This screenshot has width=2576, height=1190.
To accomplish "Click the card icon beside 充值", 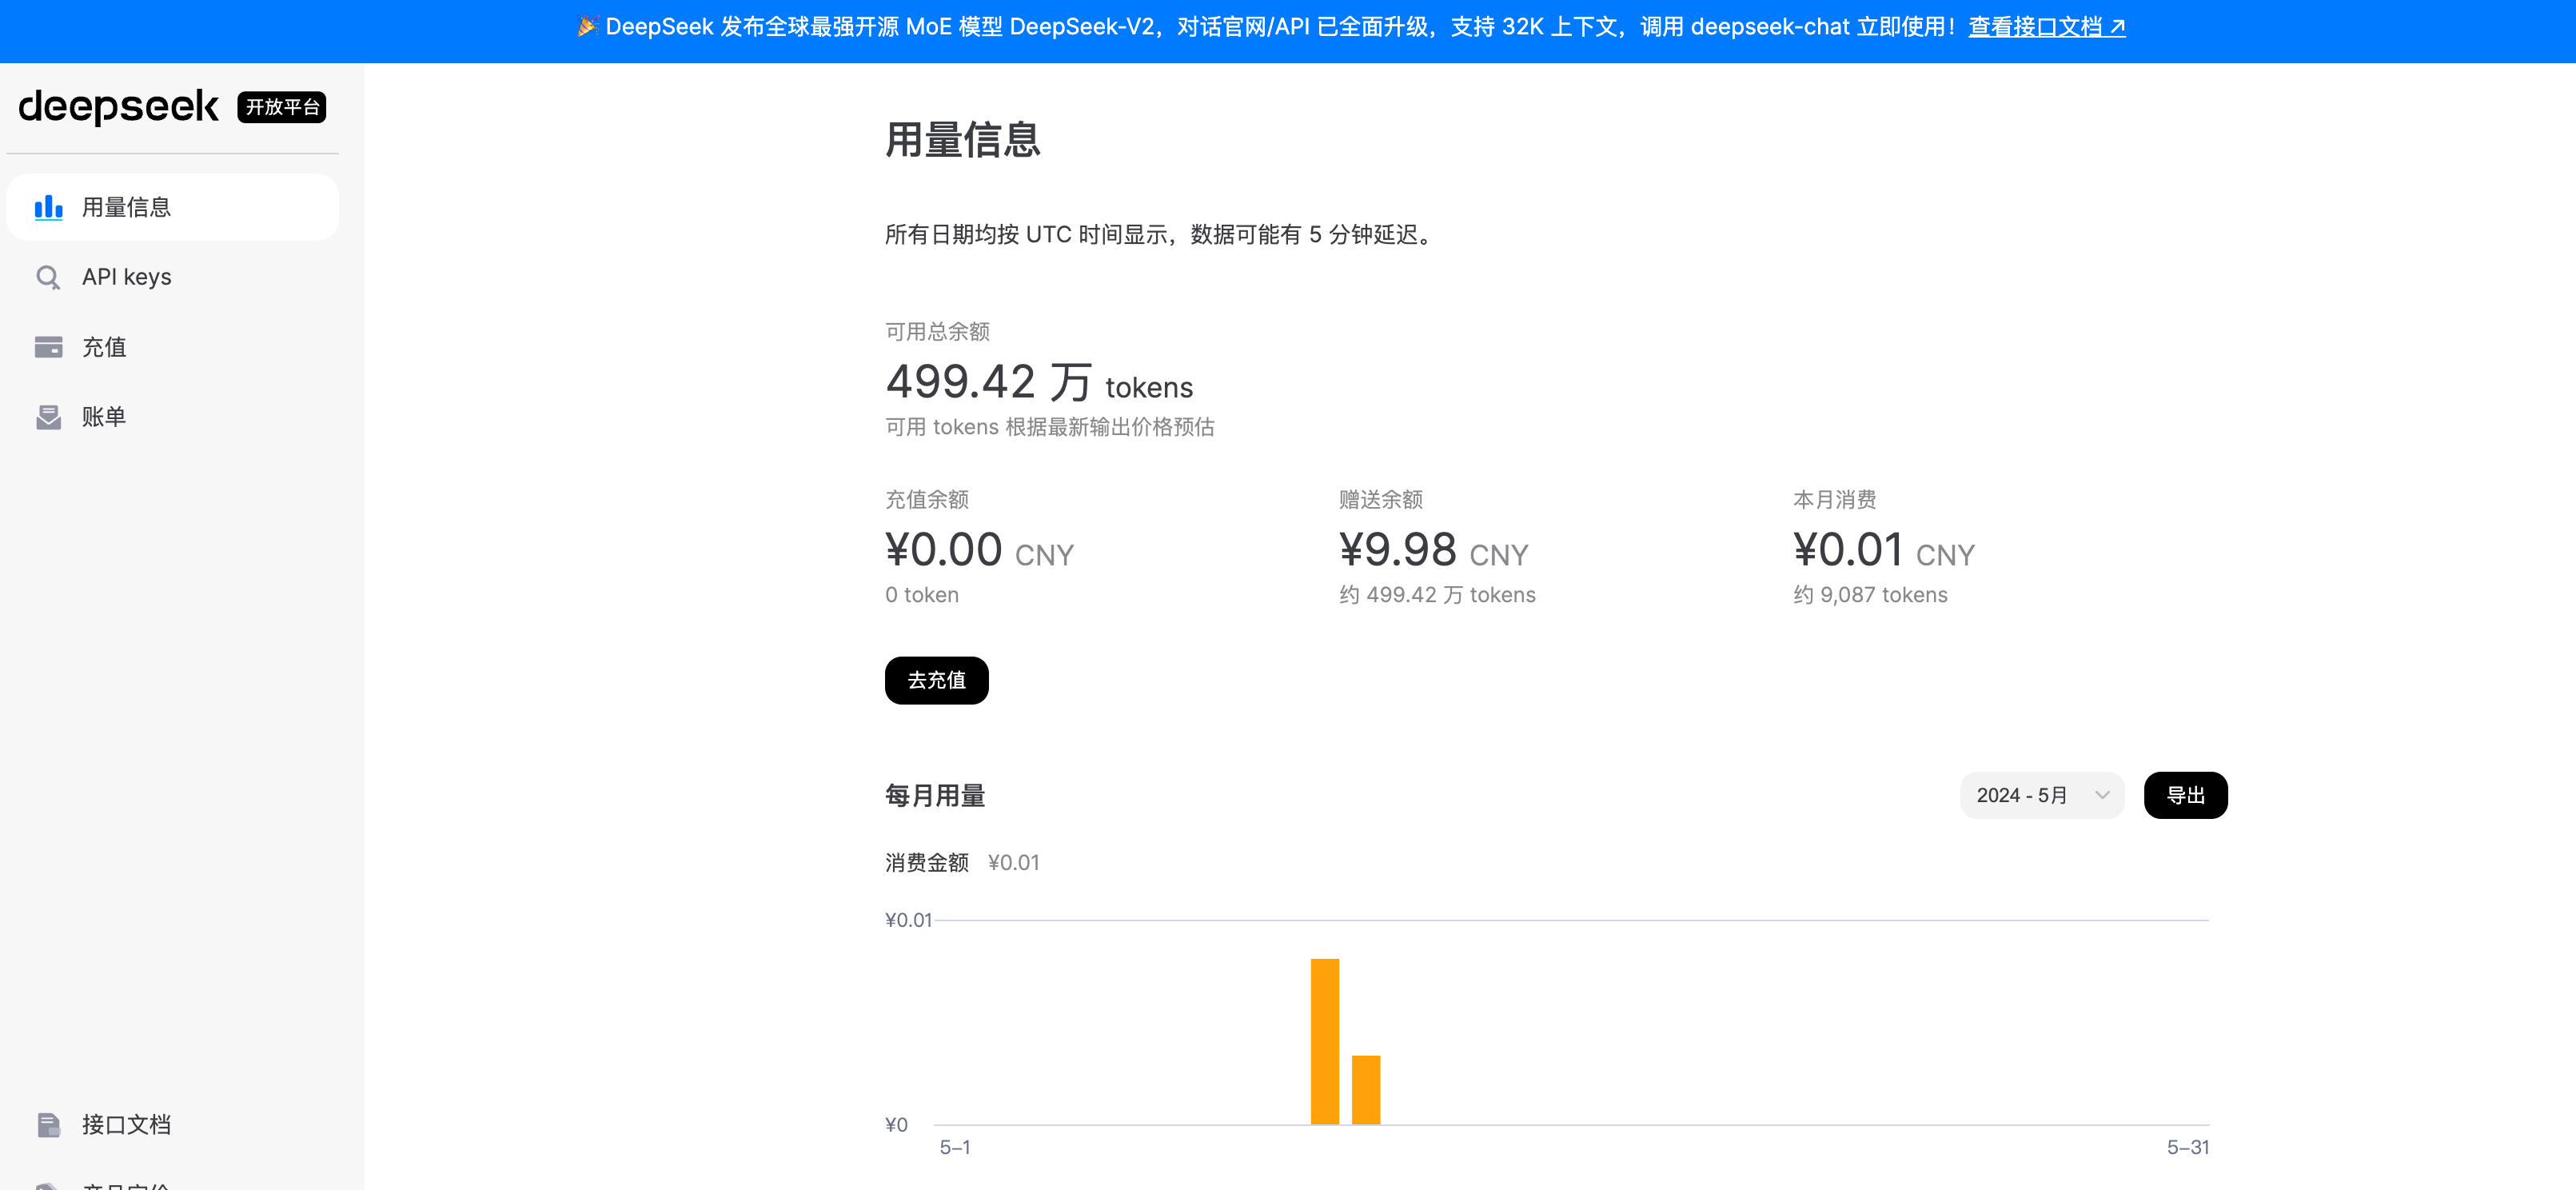I will click(x=48, y=347).
